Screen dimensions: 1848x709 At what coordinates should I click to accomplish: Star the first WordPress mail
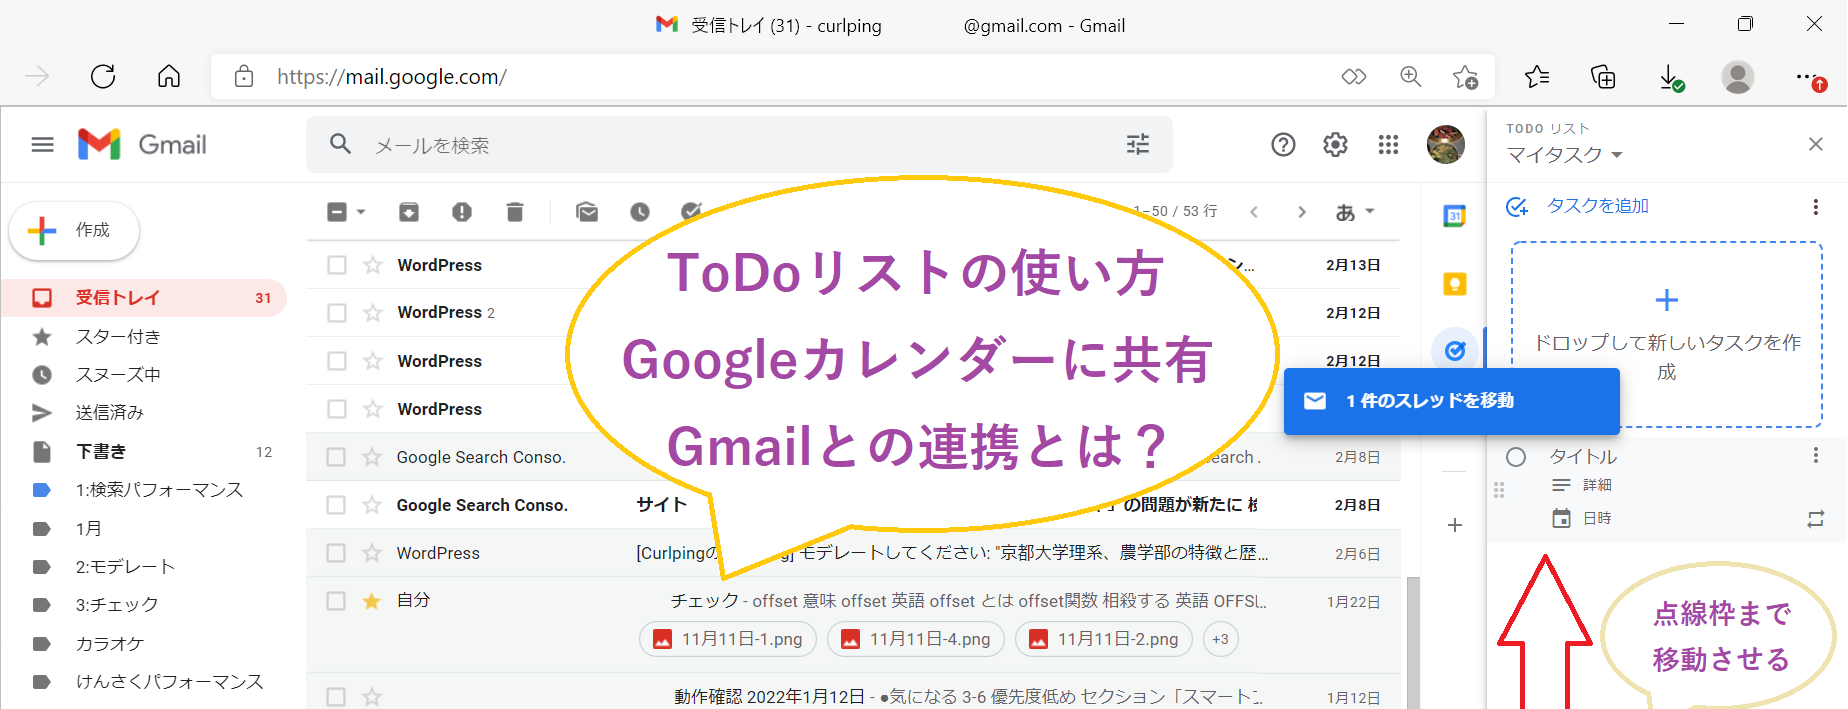(x=373, y=265)
